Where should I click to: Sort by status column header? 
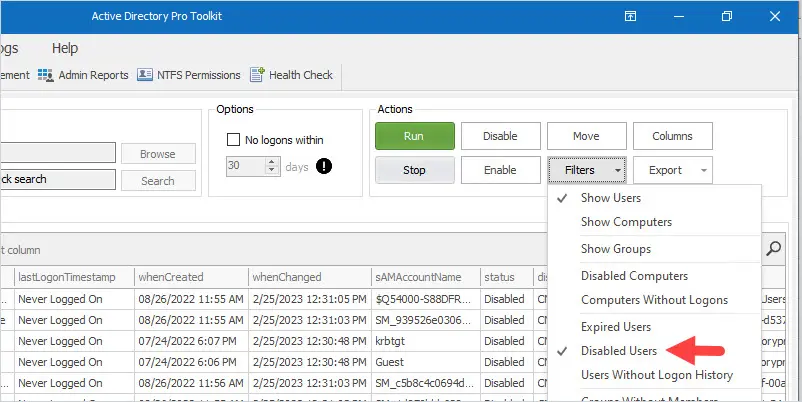pos(507,277)
